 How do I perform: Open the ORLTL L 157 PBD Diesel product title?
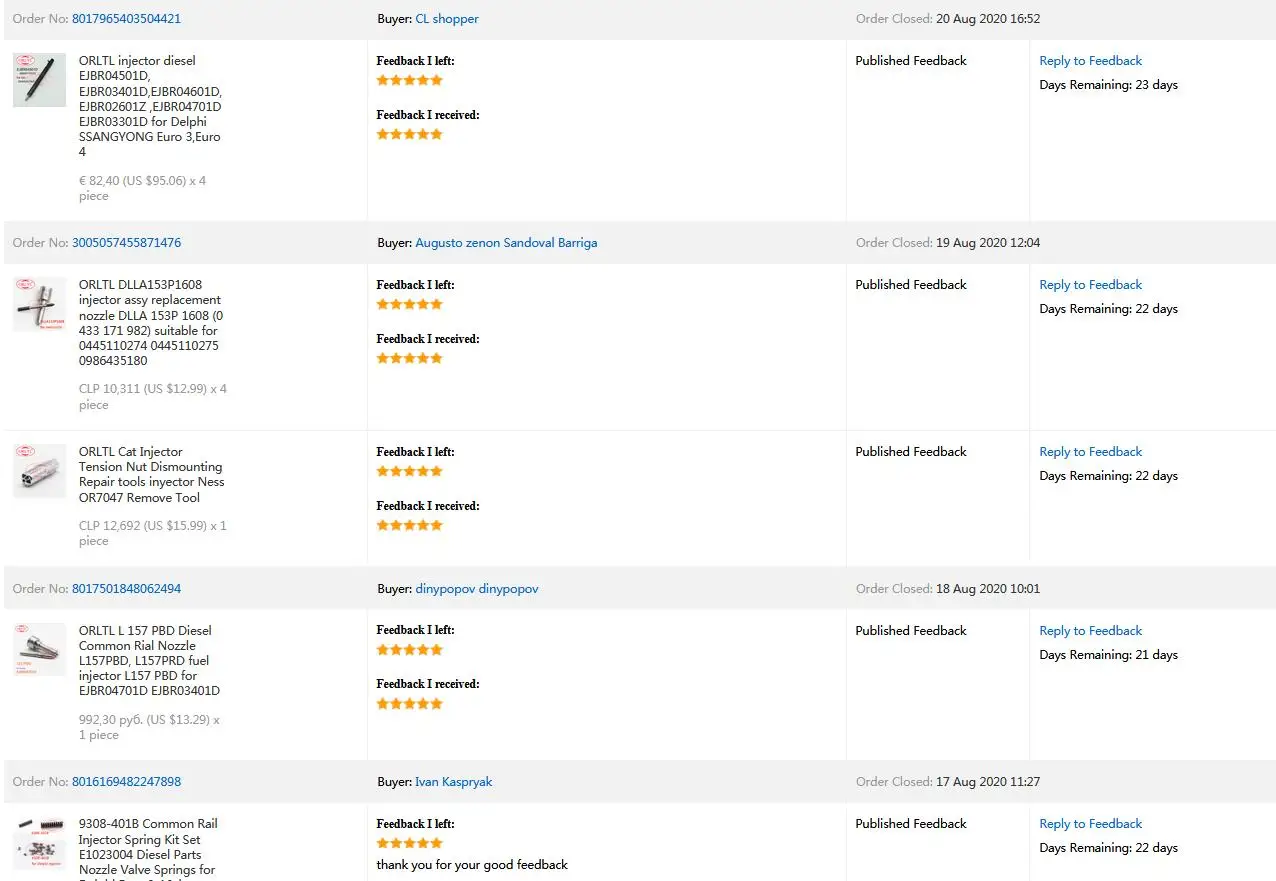click(x=149, y=660)
